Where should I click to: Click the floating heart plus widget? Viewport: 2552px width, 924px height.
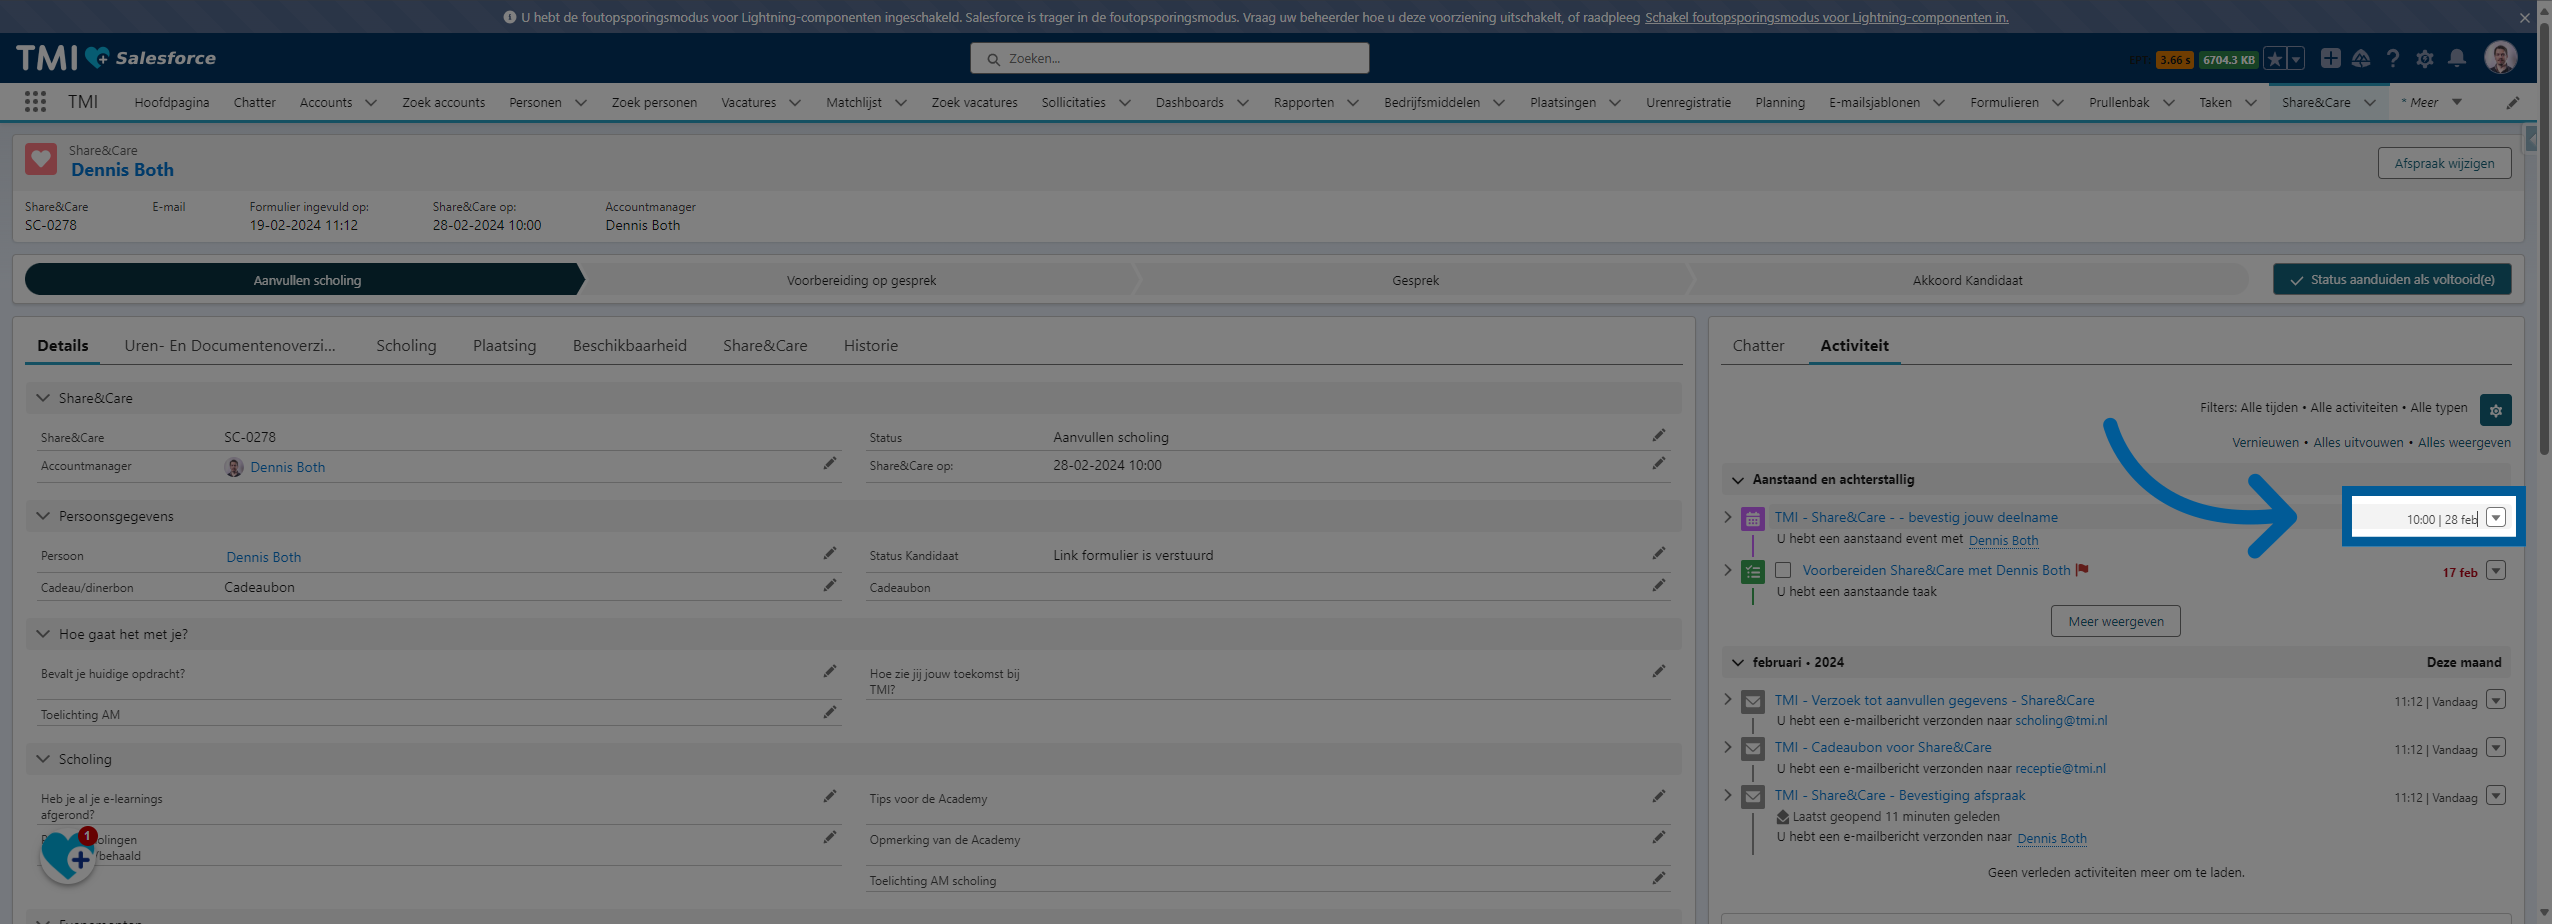pyautogui.click(x=68, y=857)
